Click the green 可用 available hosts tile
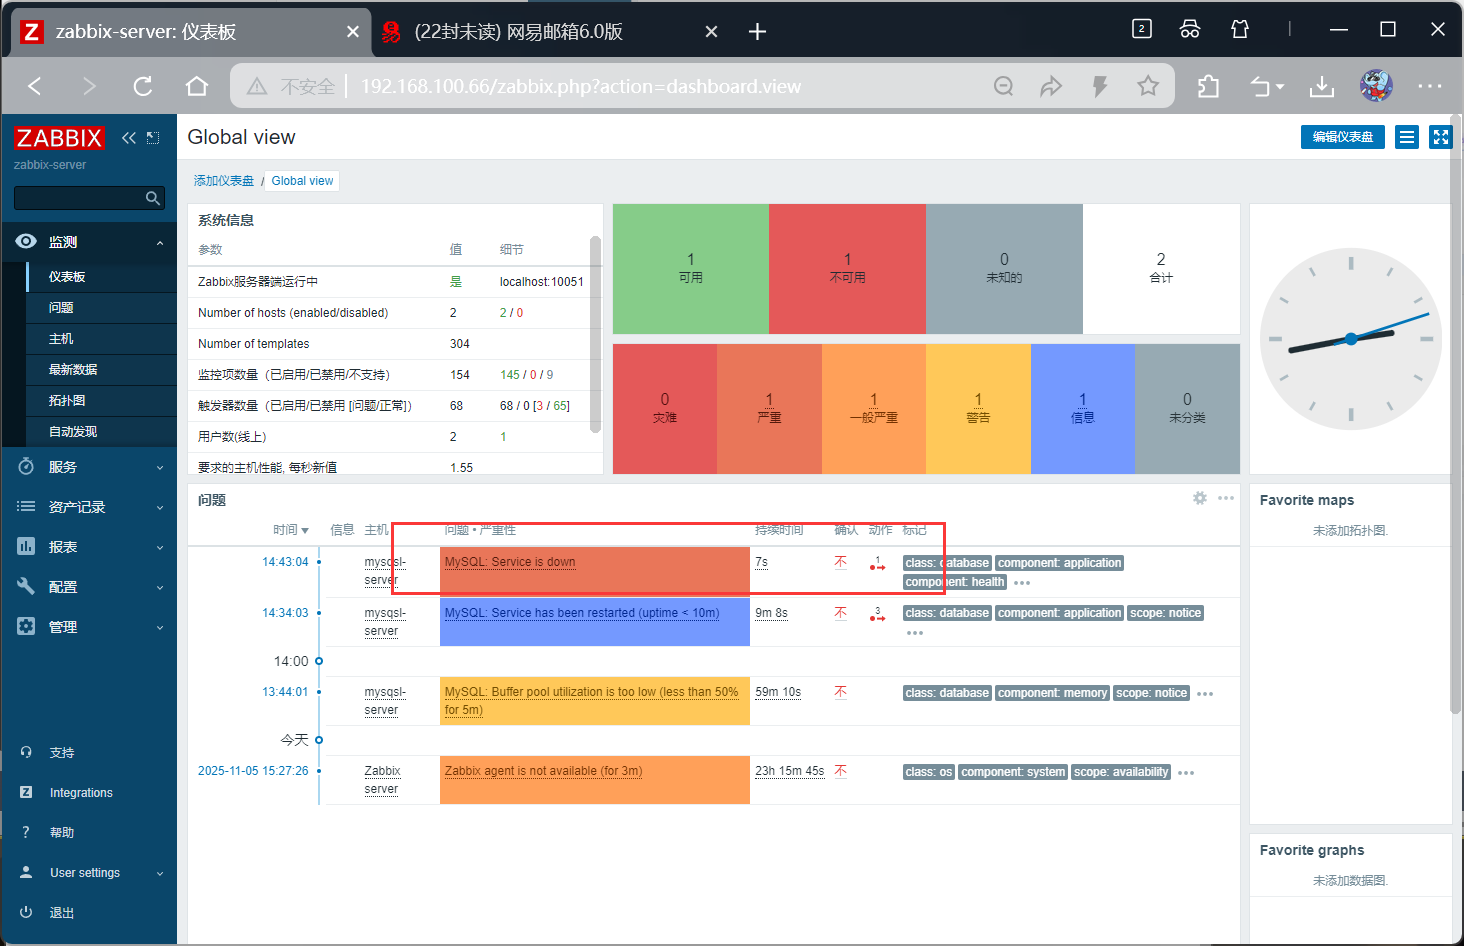1464x946 pixels. tap(690, 269)
